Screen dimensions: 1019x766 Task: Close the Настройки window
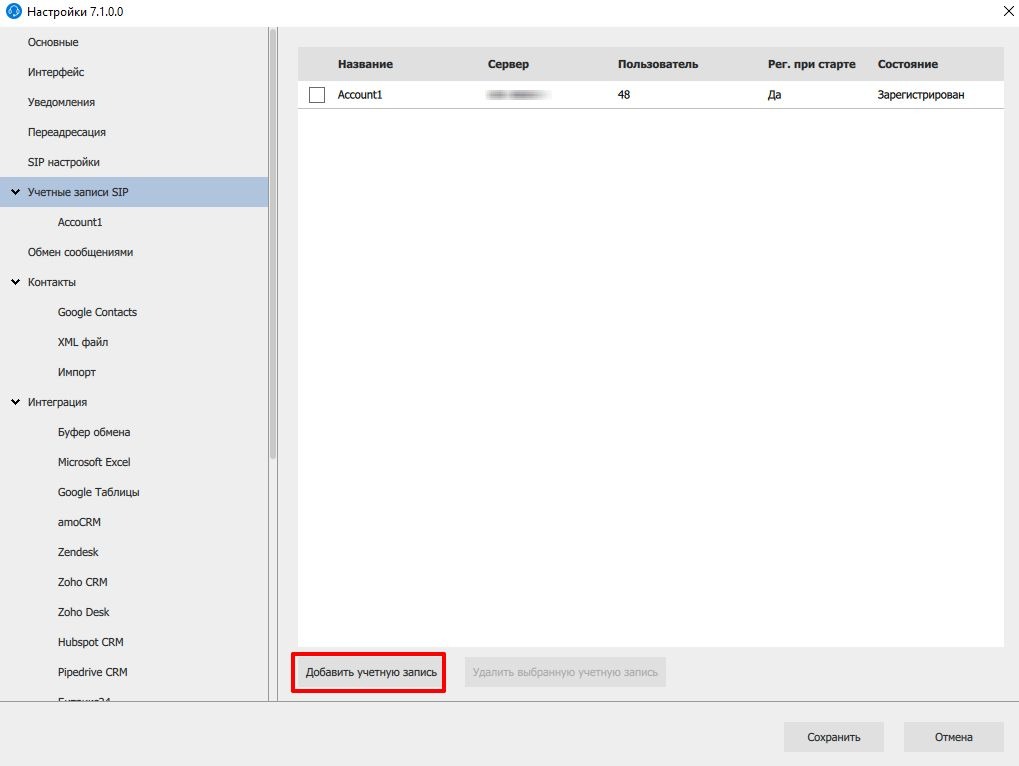click(x=1005, y=11)
